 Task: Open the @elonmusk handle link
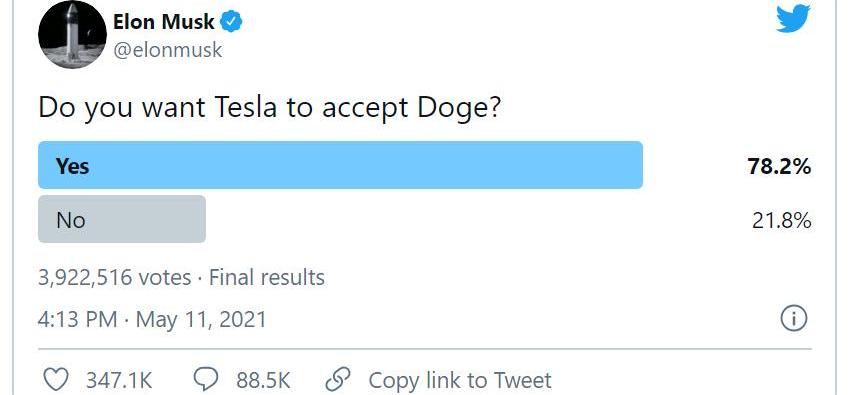pyautogui.click(x=168, y=50)
